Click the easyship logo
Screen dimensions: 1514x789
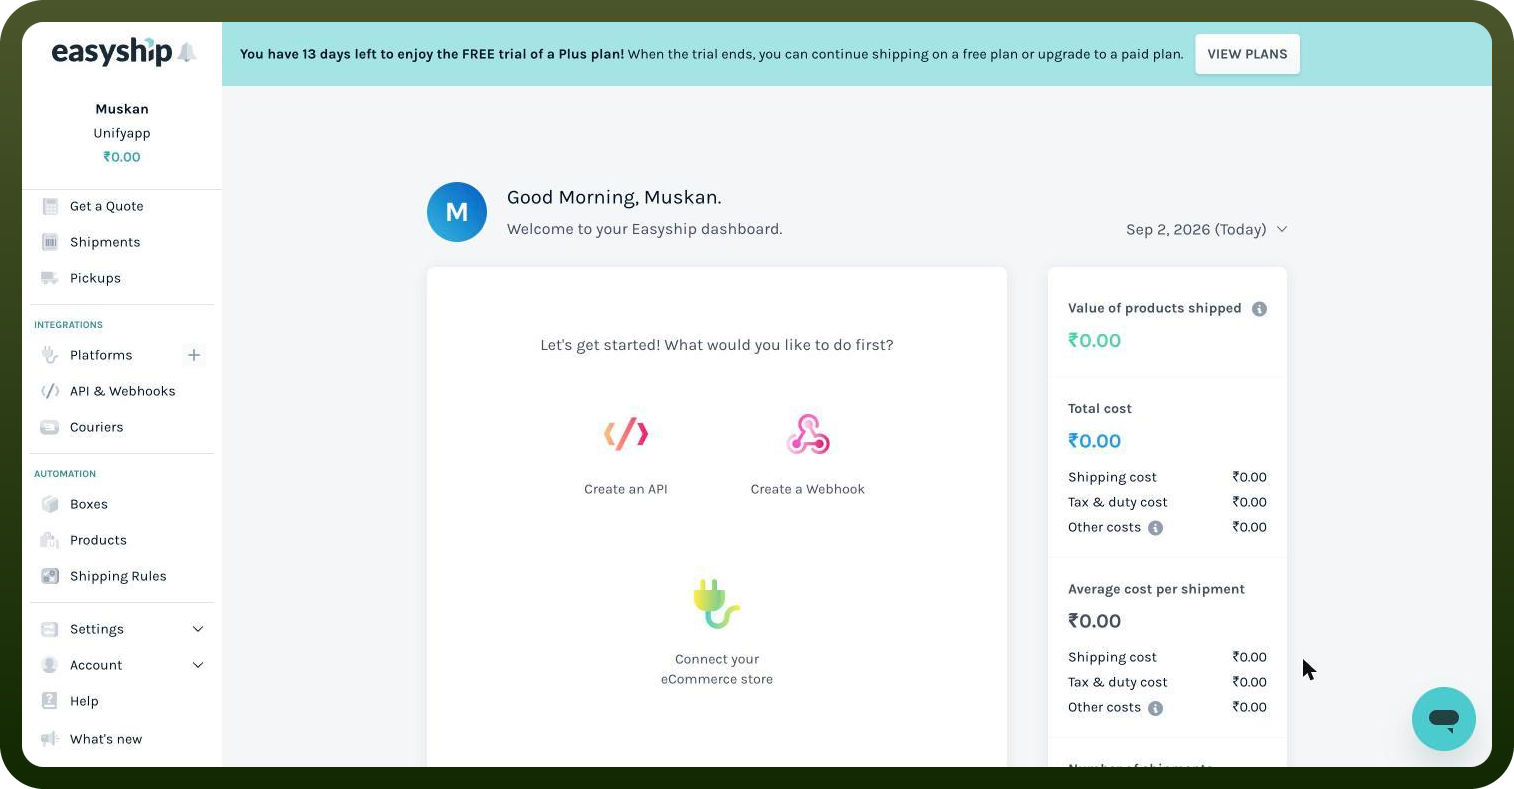112,52
